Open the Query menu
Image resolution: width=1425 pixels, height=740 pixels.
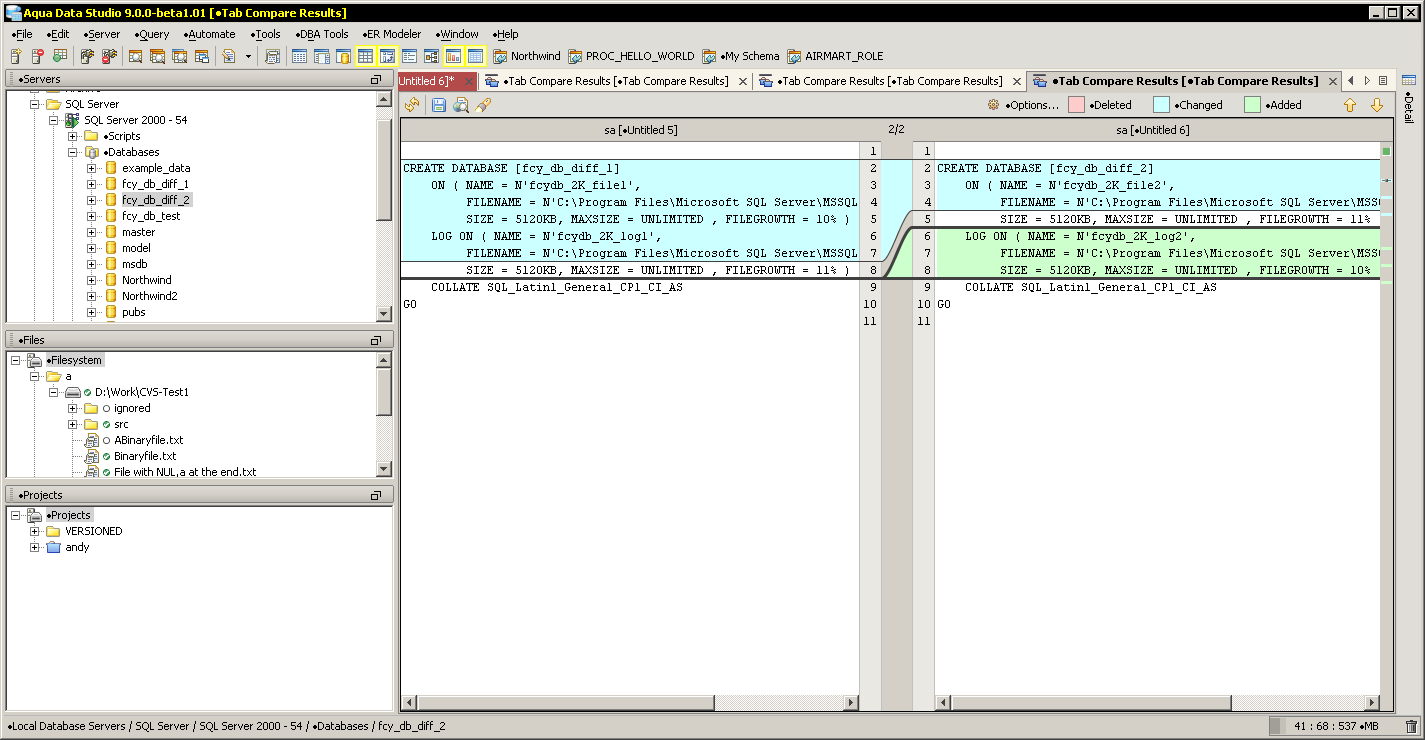tap(152, 34)
